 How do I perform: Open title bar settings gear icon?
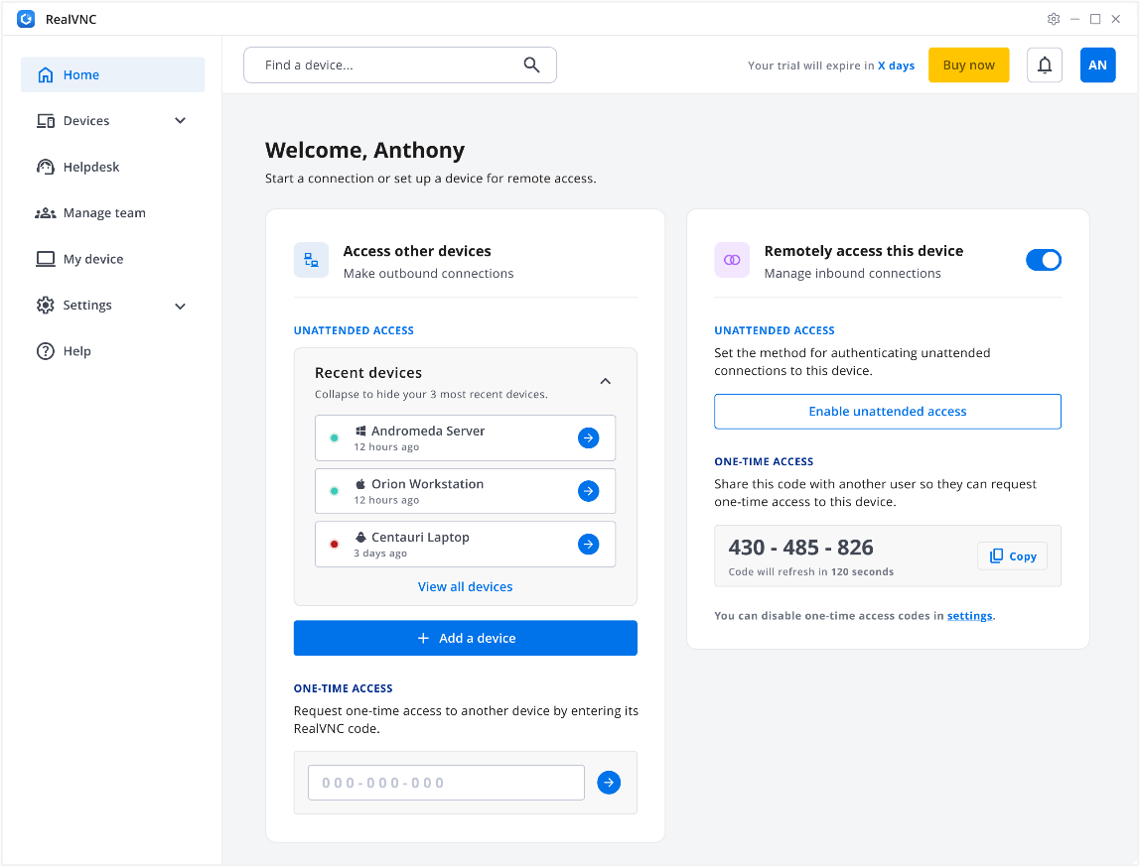(x=1053, y=19)
